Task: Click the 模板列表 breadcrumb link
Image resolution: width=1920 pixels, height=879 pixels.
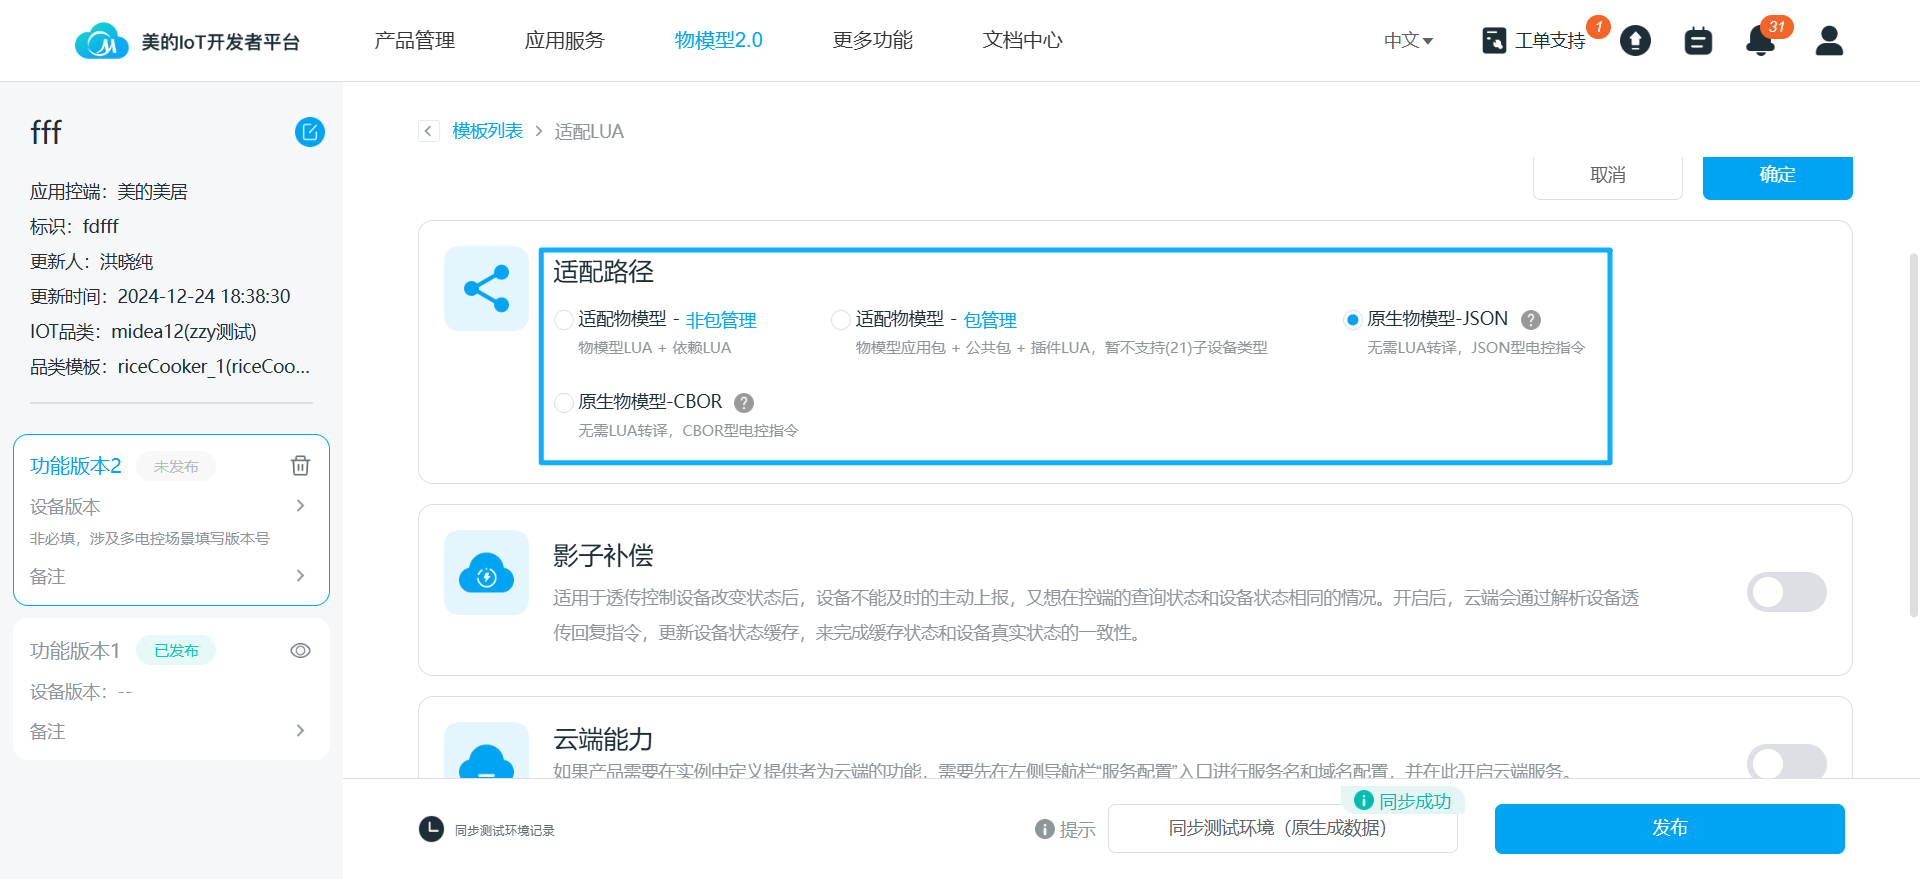Action: (487, 131)
